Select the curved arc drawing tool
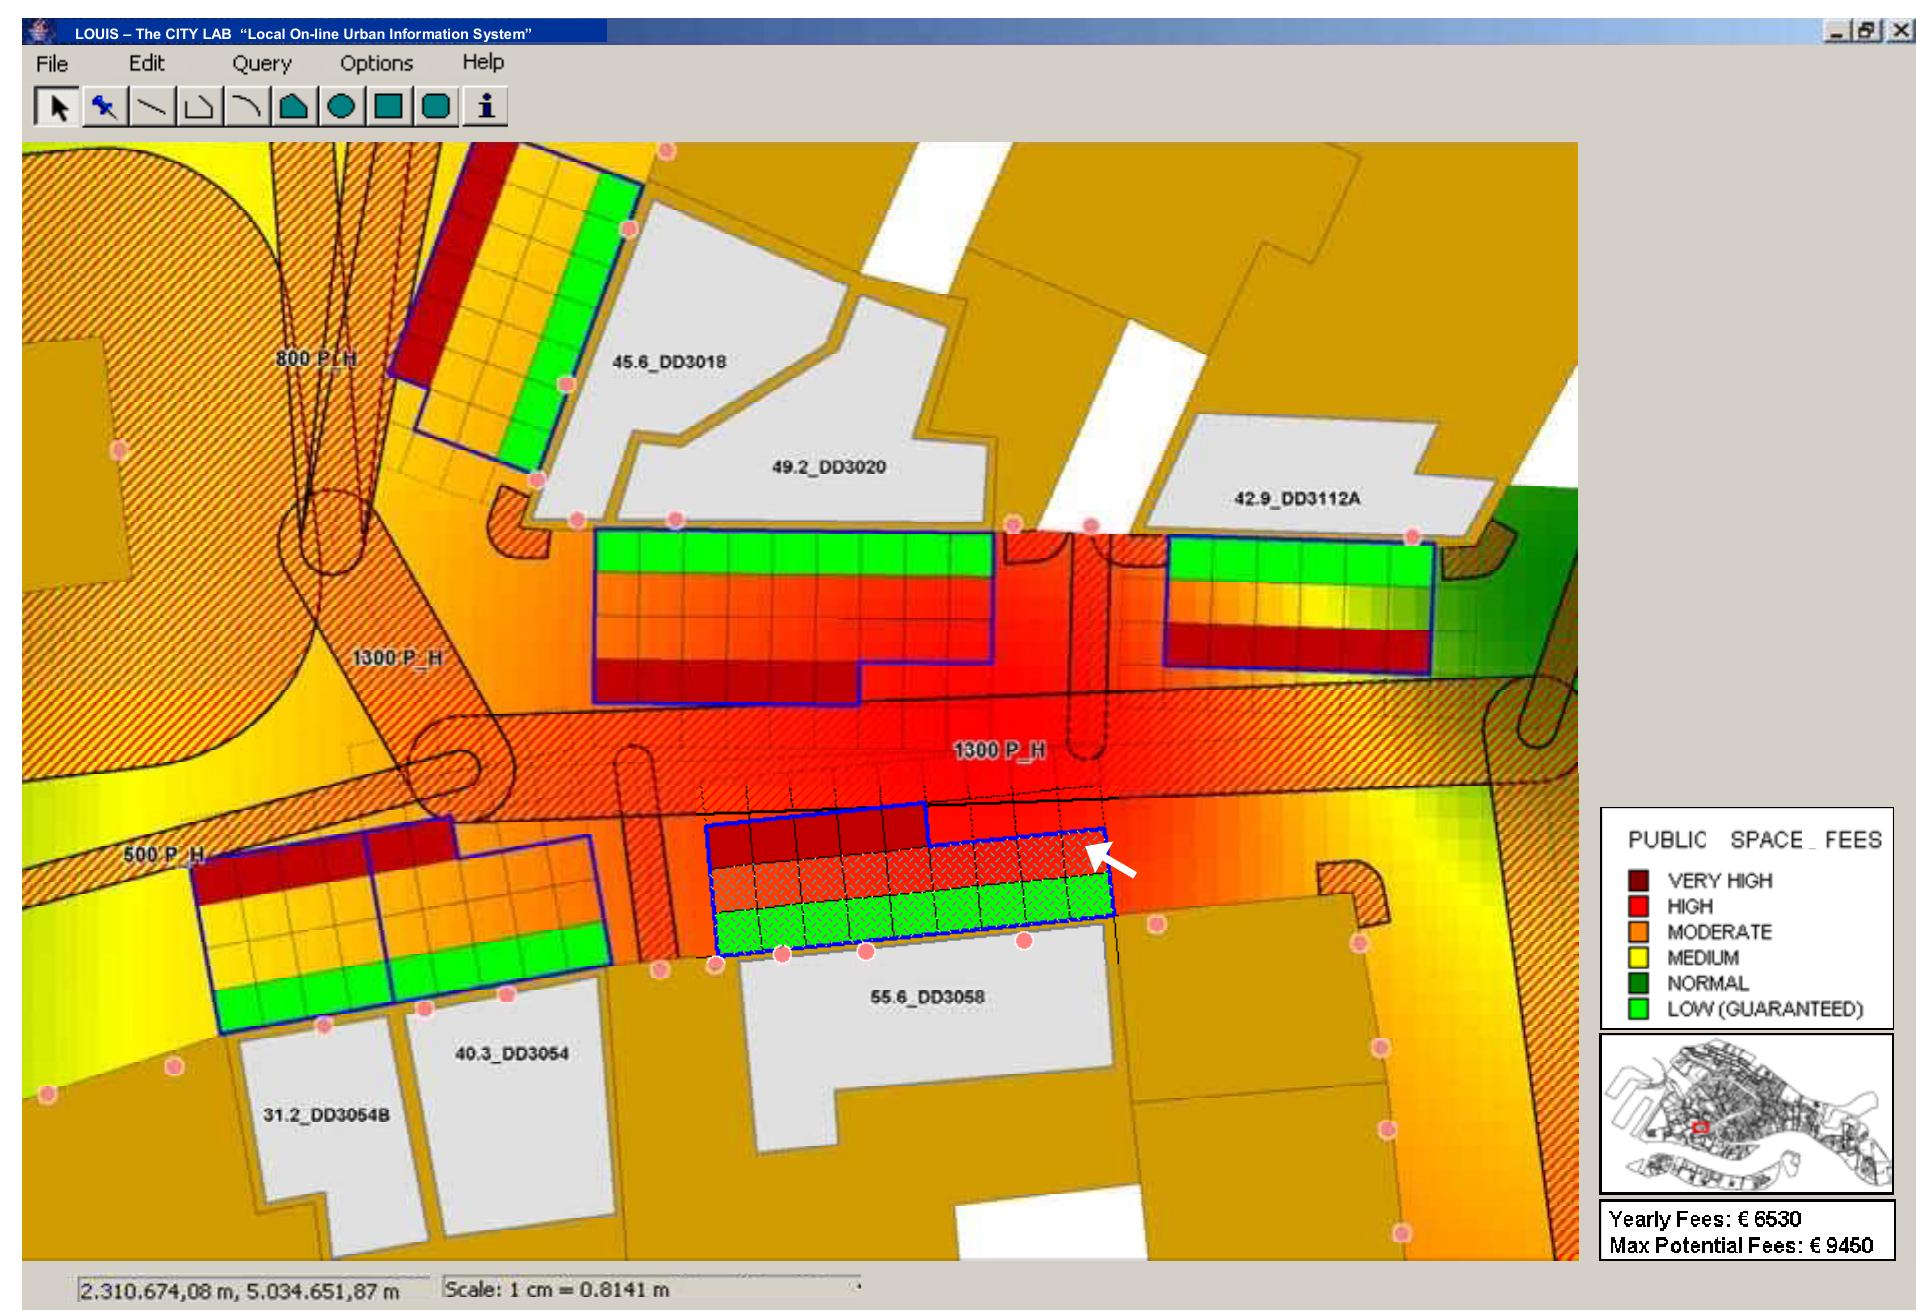The width and height of the screenshot is (1916, 1310). tap(246, 106)
